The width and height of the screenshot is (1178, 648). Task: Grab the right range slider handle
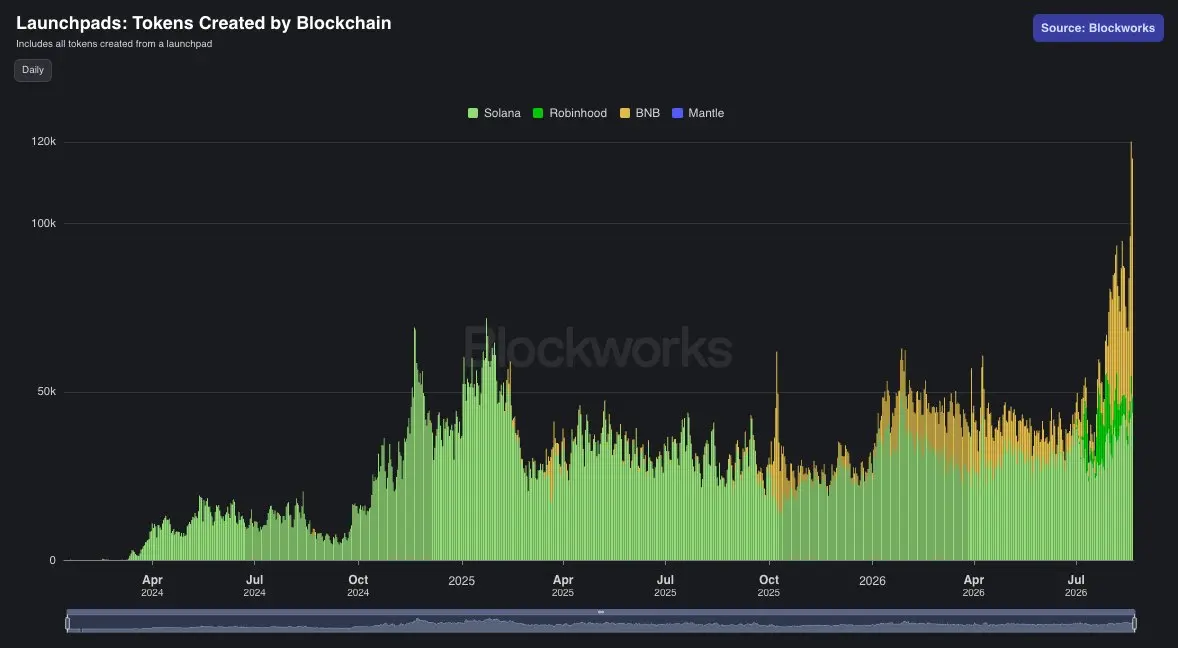pyautogui.click(x=1134, y=623)
